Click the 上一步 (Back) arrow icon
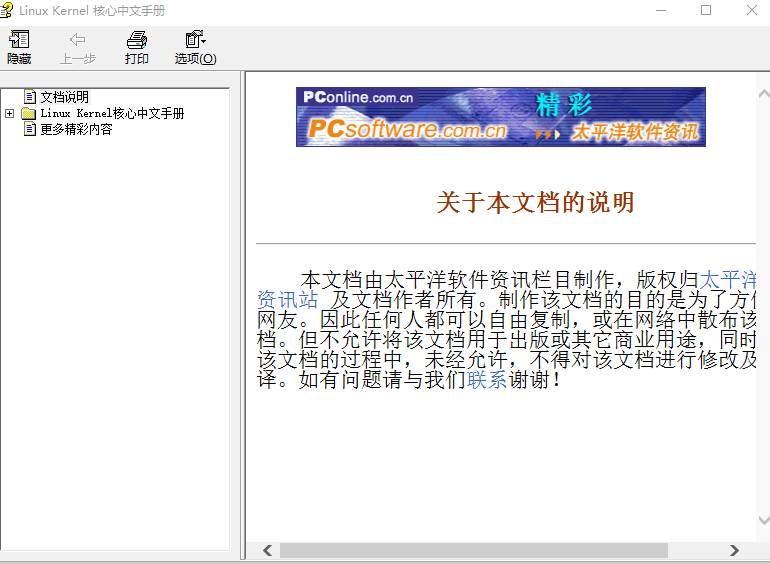The image size is (770, 564). (77, 41)
